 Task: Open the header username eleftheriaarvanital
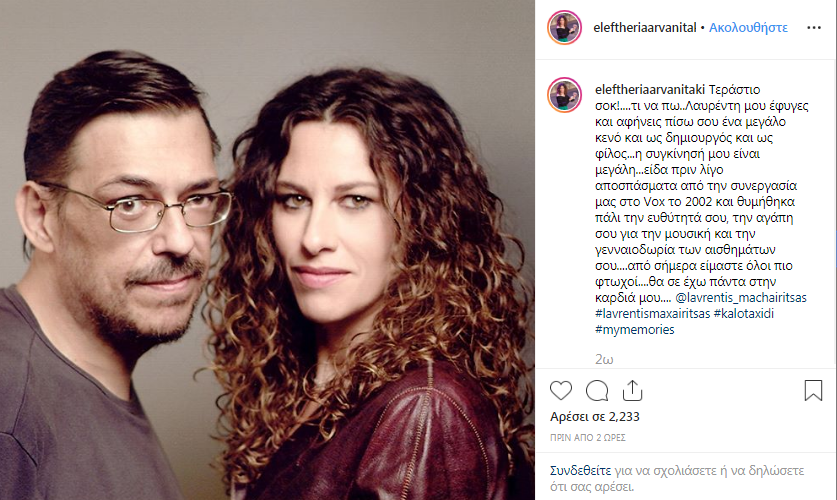[645, 28]
